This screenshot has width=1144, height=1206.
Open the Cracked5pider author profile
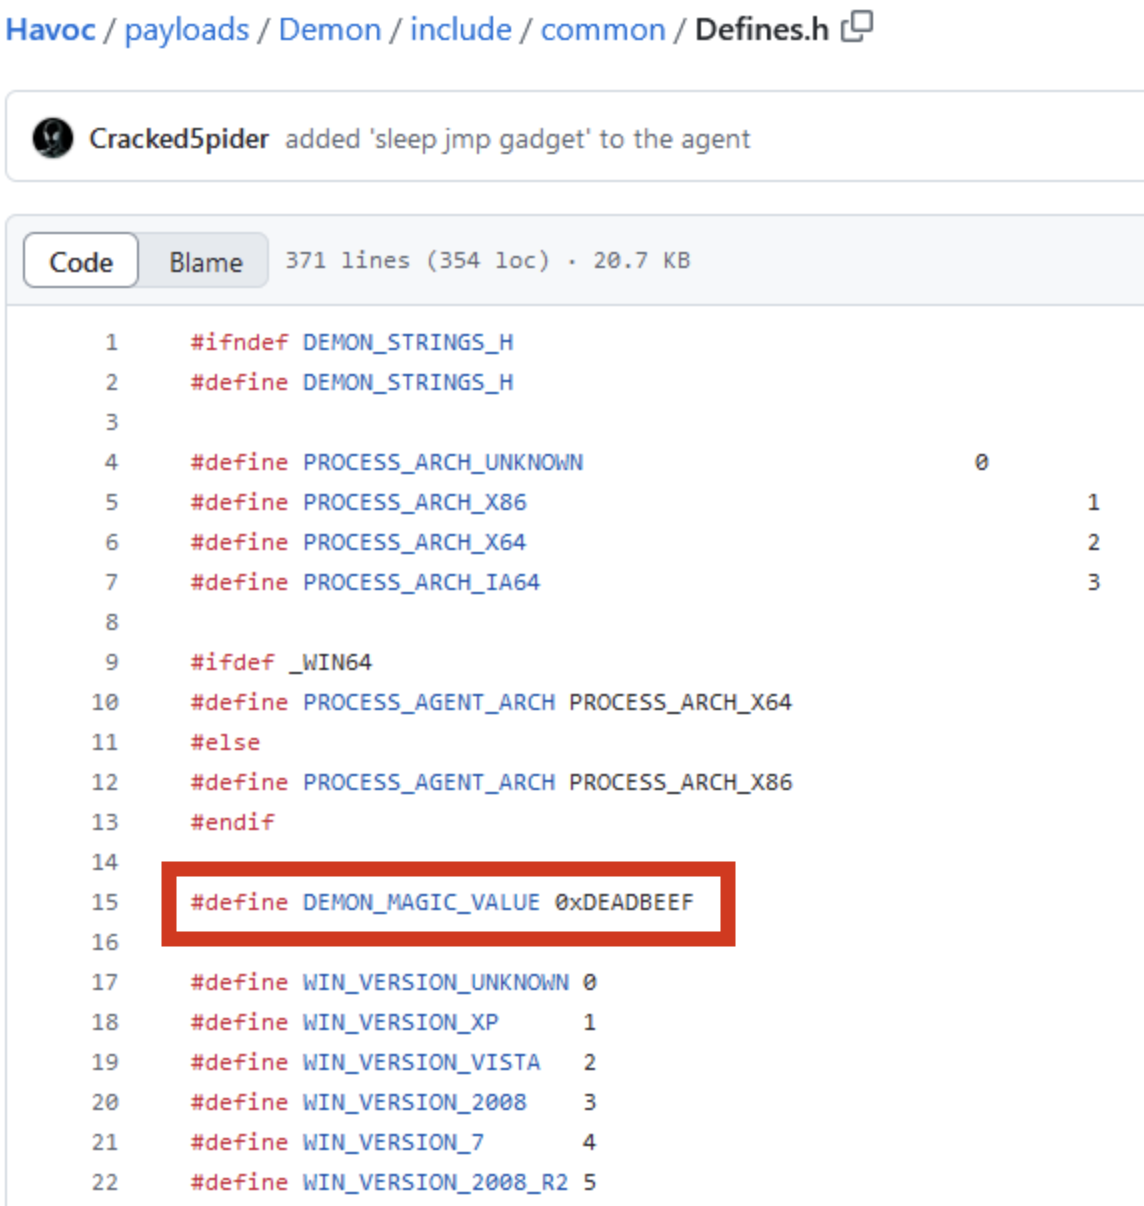point(178,139)
